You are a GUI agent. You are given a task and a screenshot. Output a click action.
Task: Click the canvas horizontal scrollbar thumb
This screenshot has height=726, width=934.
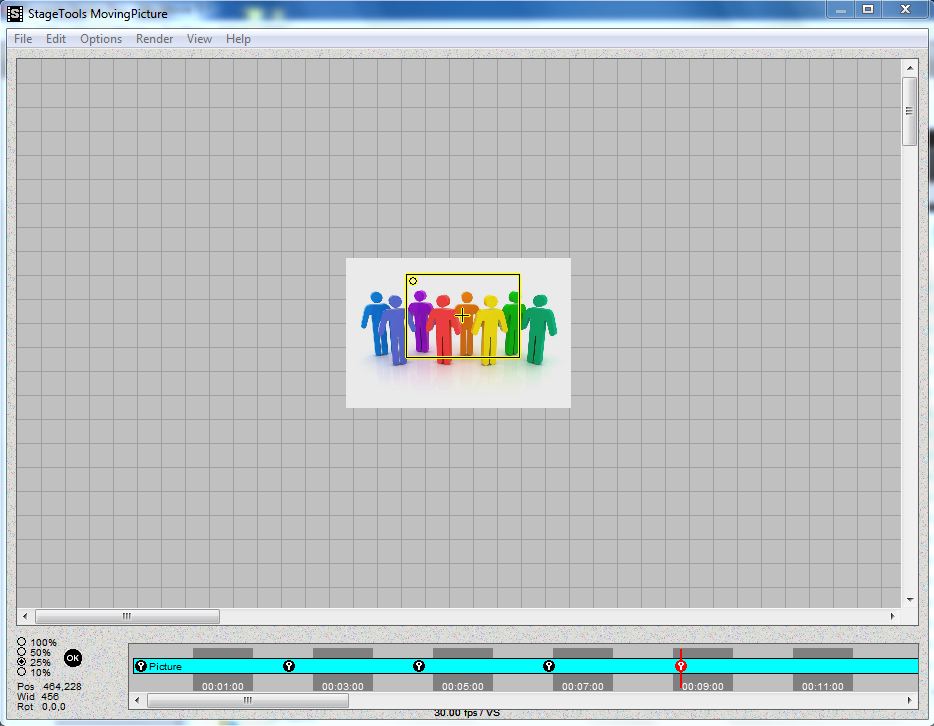(127, 616)
